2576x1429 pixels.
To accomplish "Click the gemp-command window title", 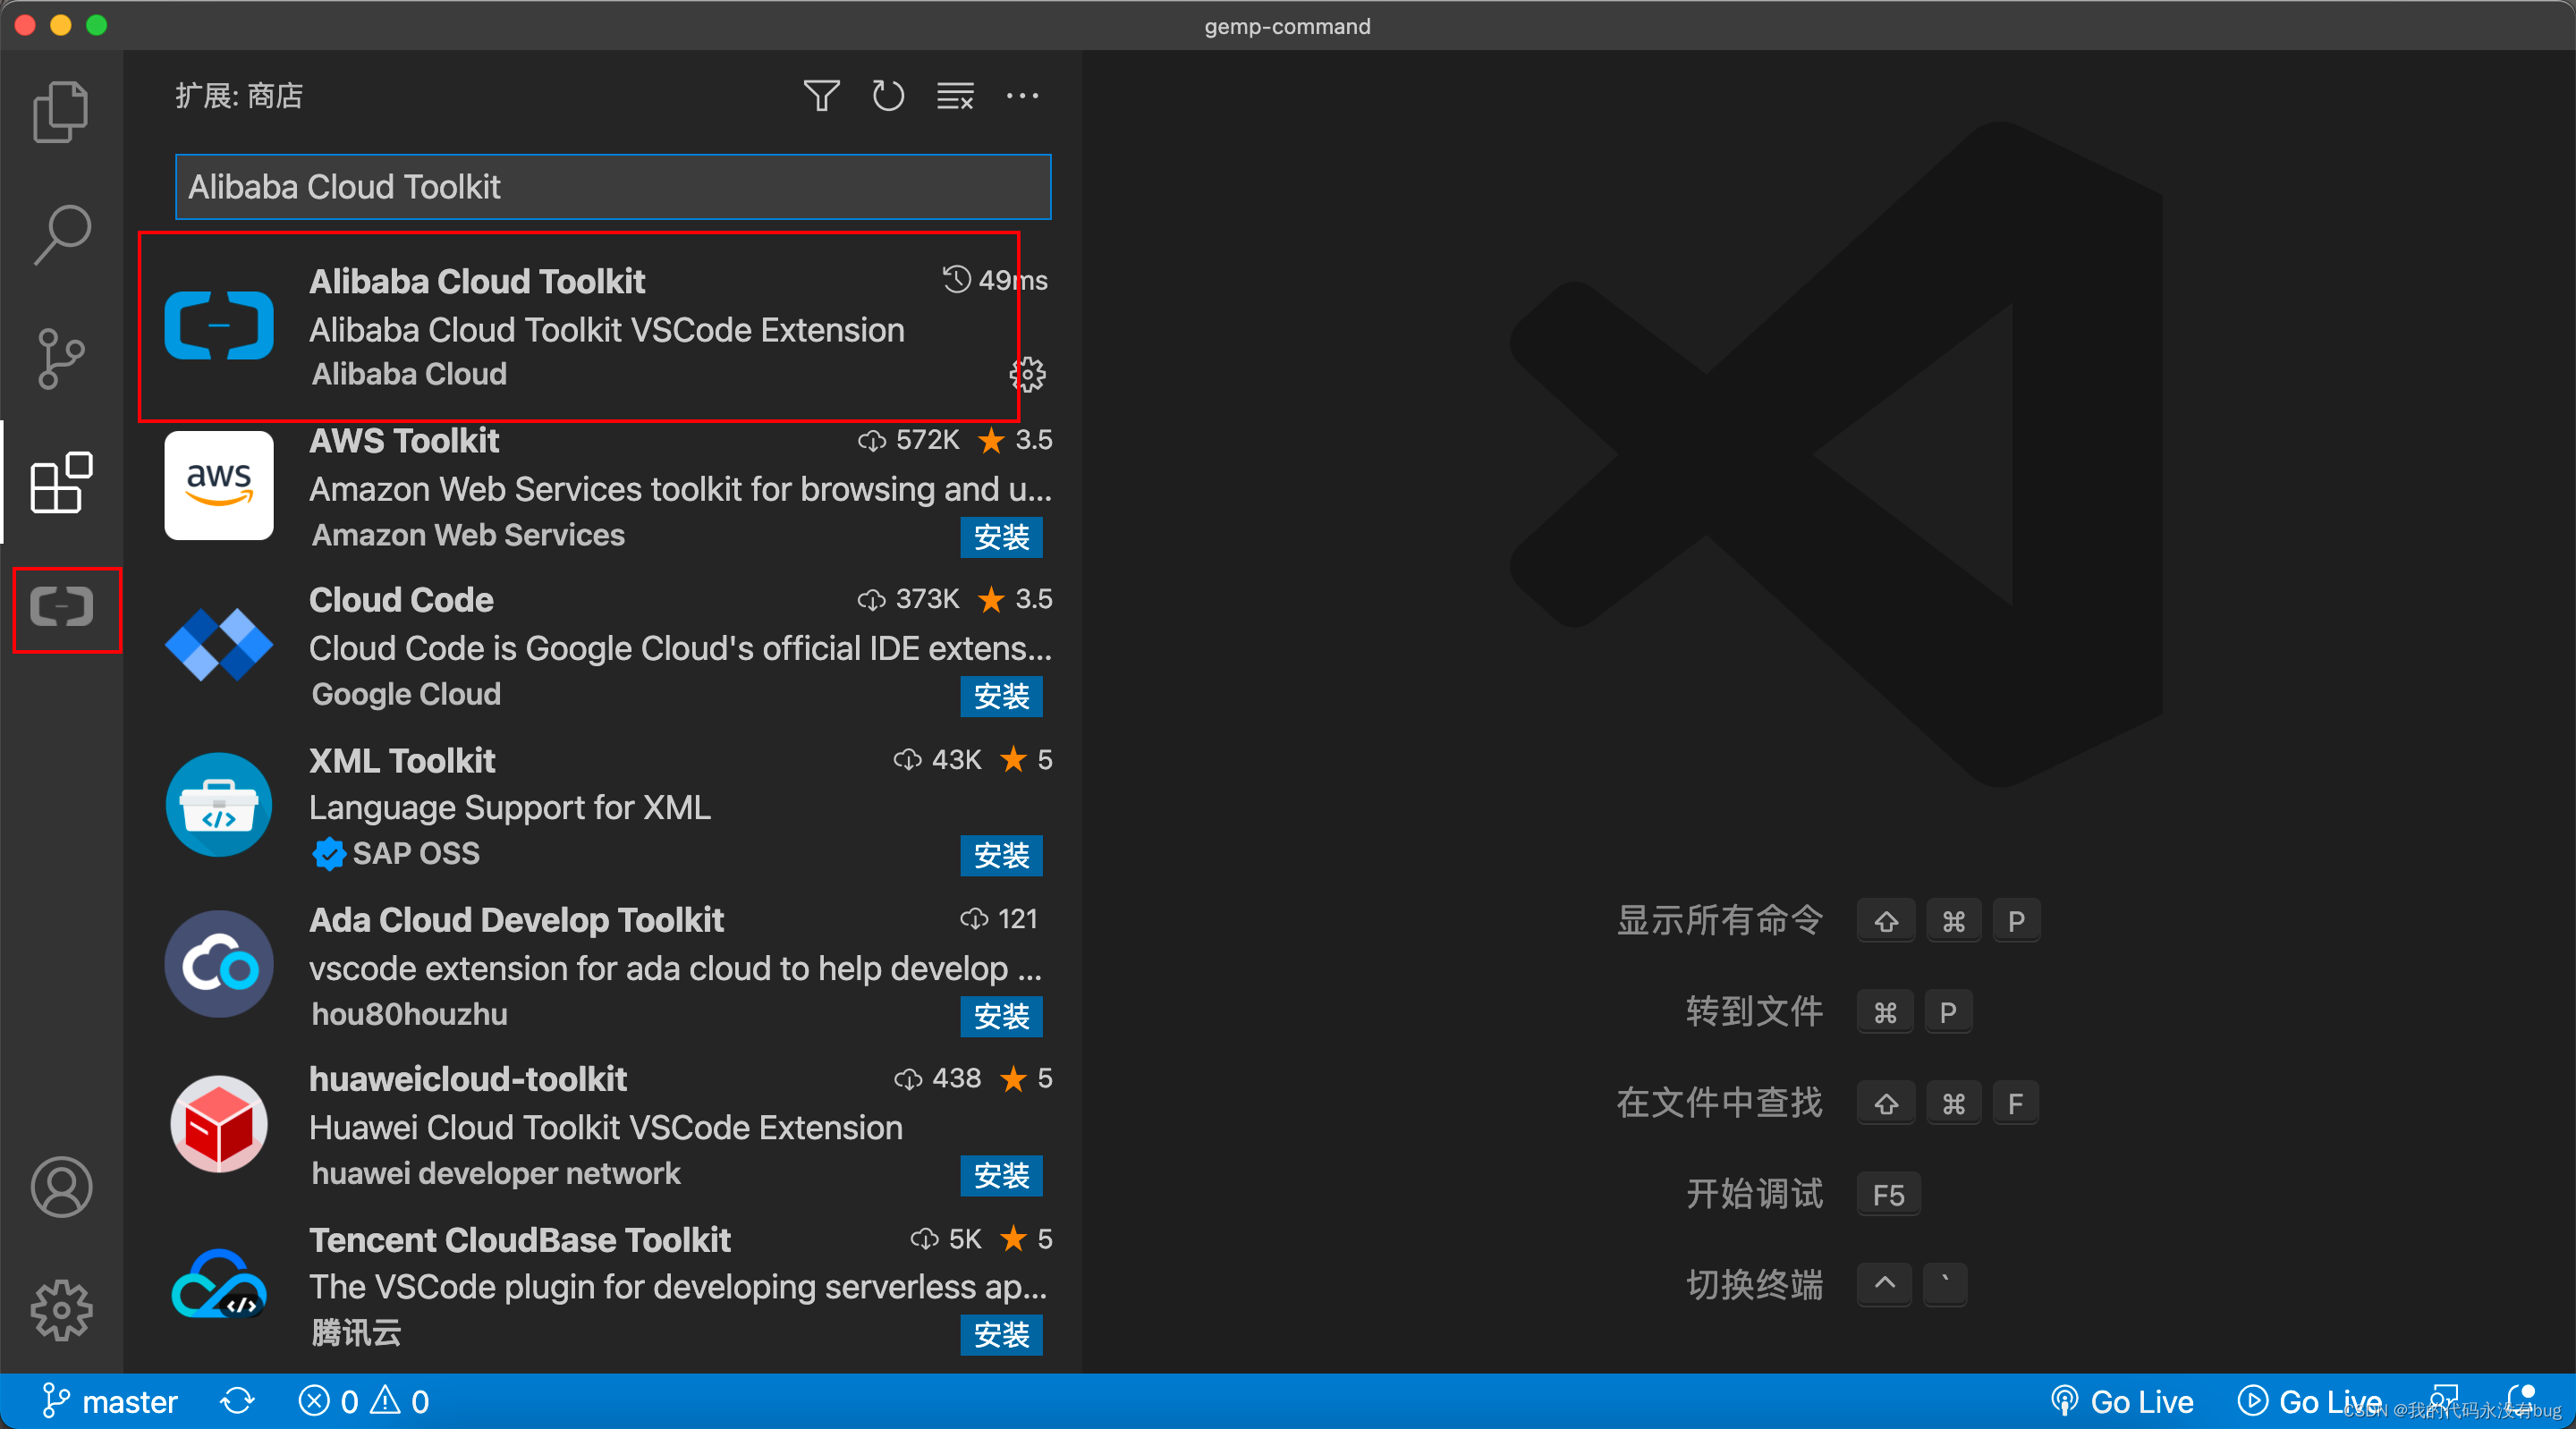I will point(1287,26).
